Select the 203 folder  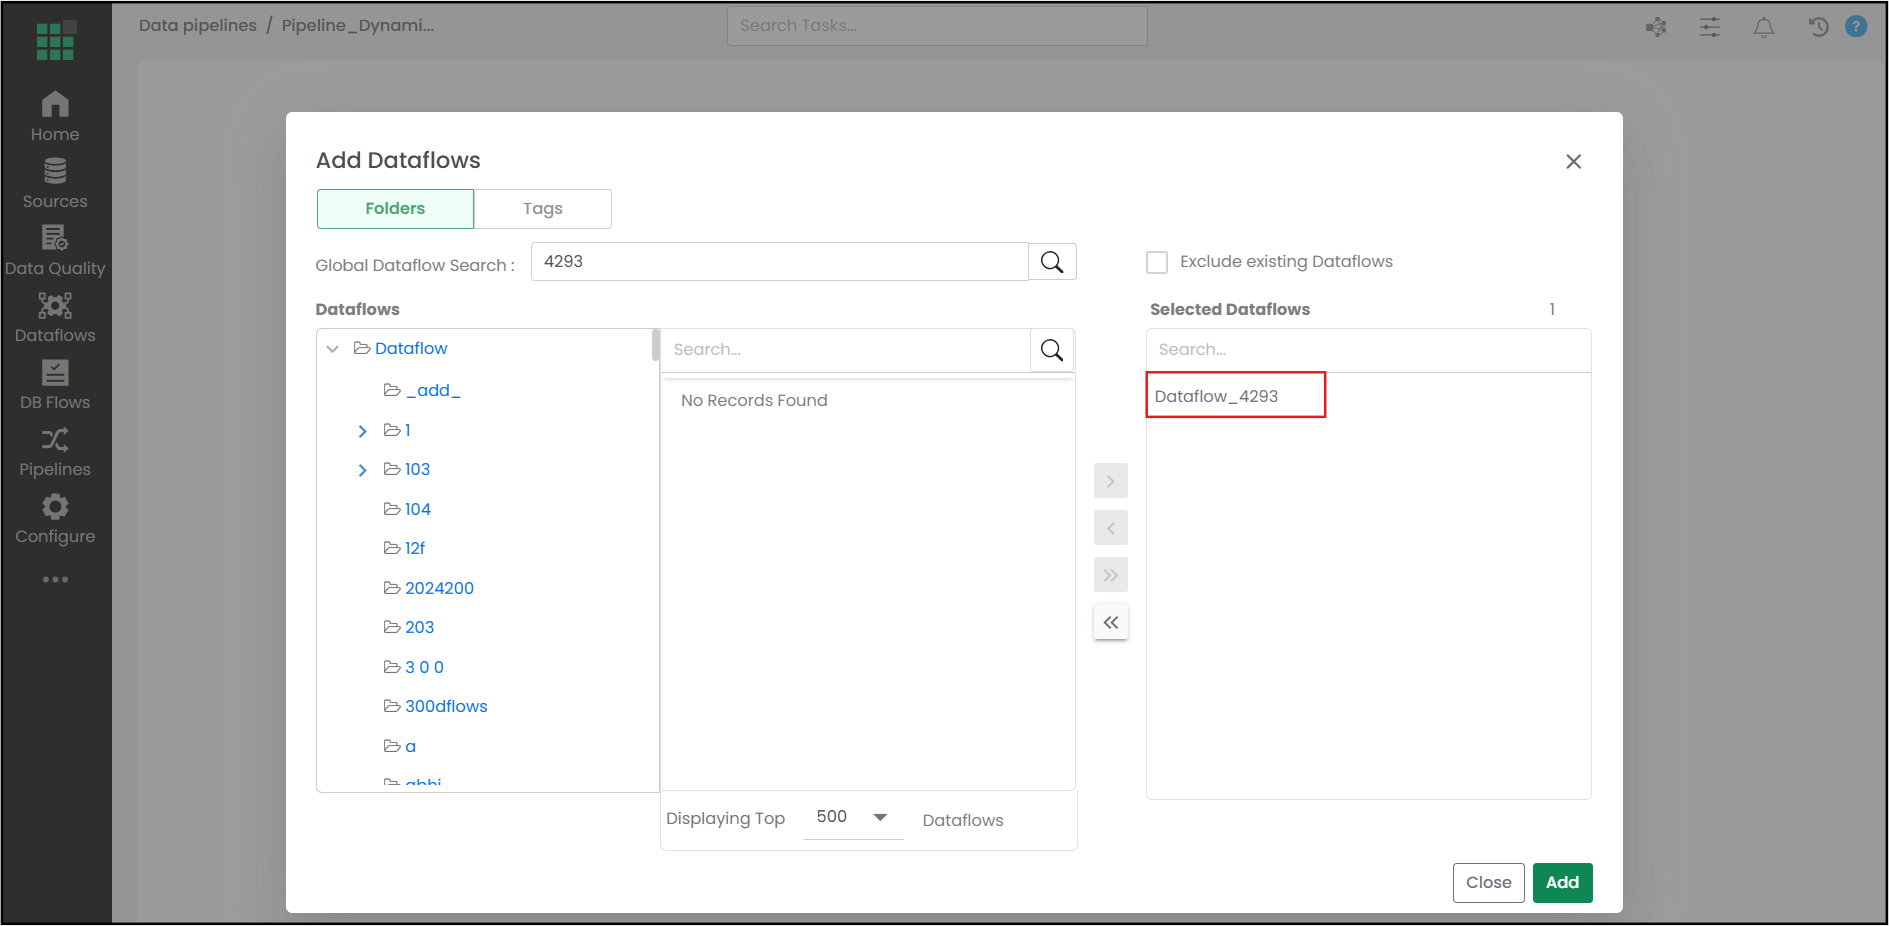click(418, 627)
